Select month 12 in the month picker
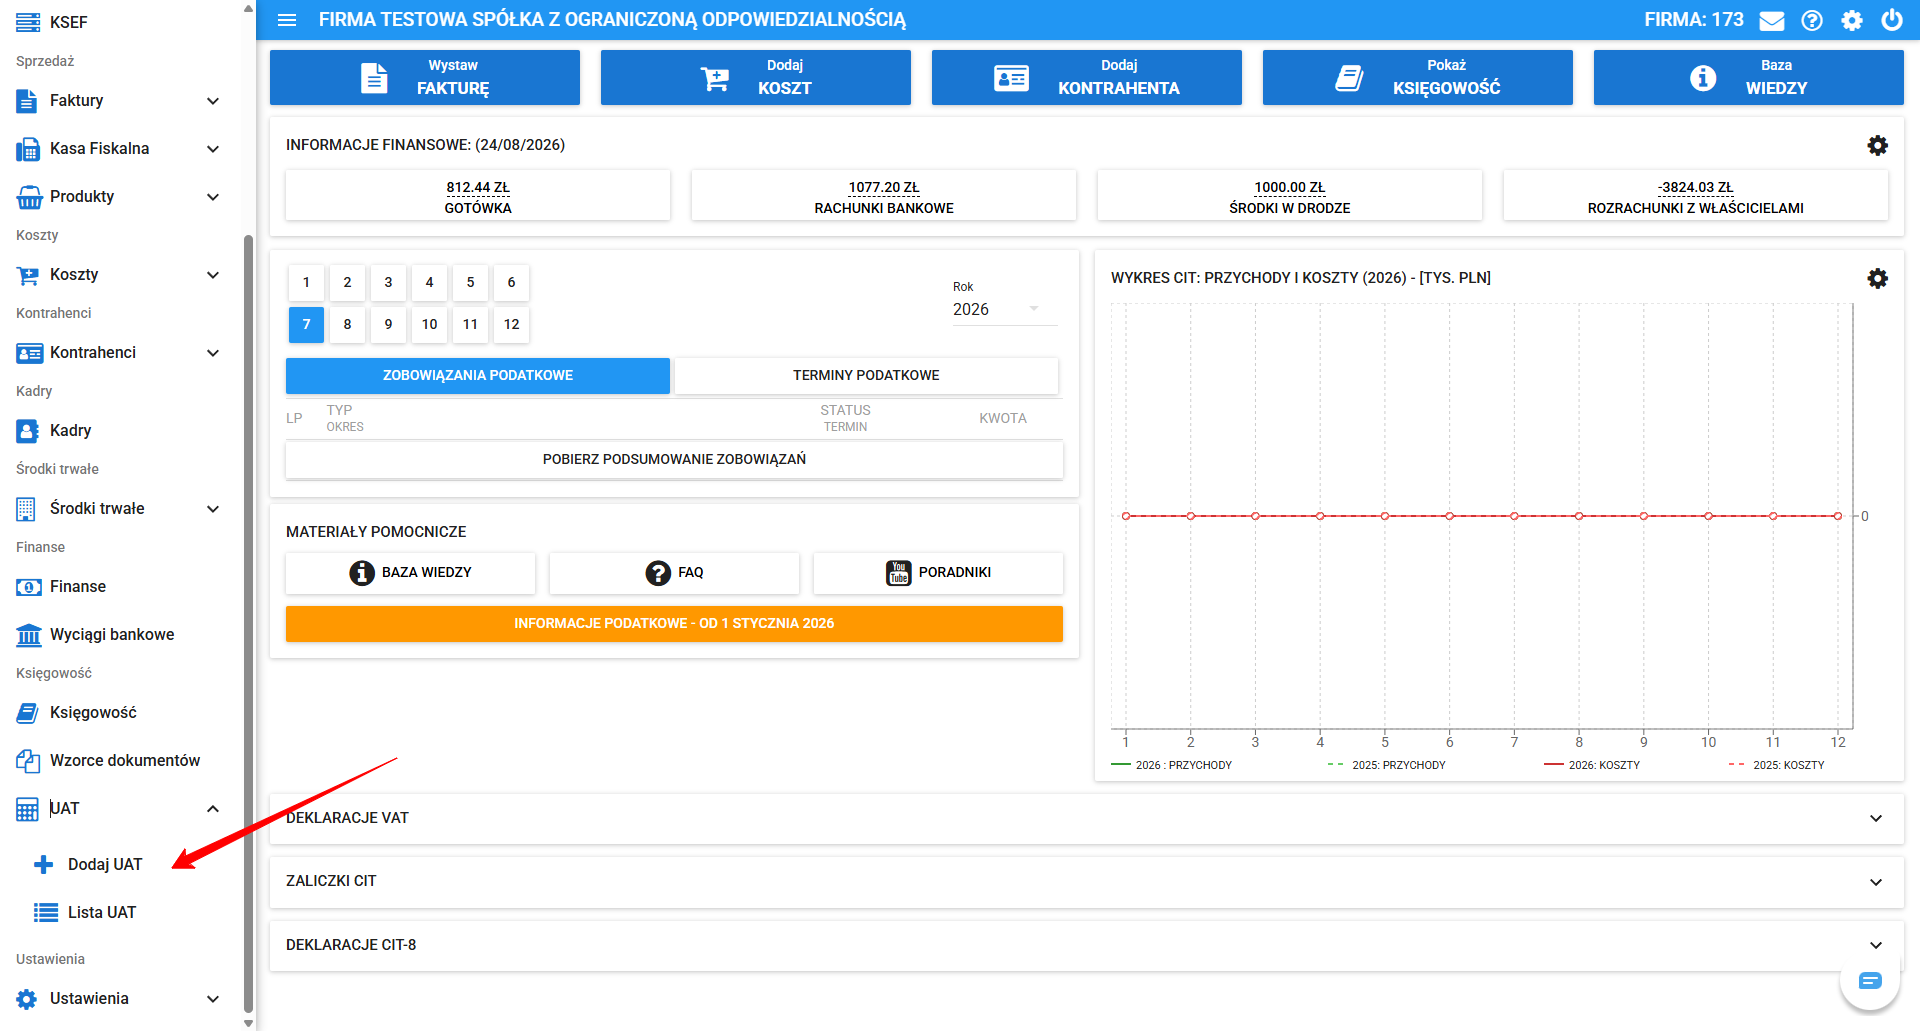The height and width of the screenshot is (1031, 1920). (x=511, y=324)
